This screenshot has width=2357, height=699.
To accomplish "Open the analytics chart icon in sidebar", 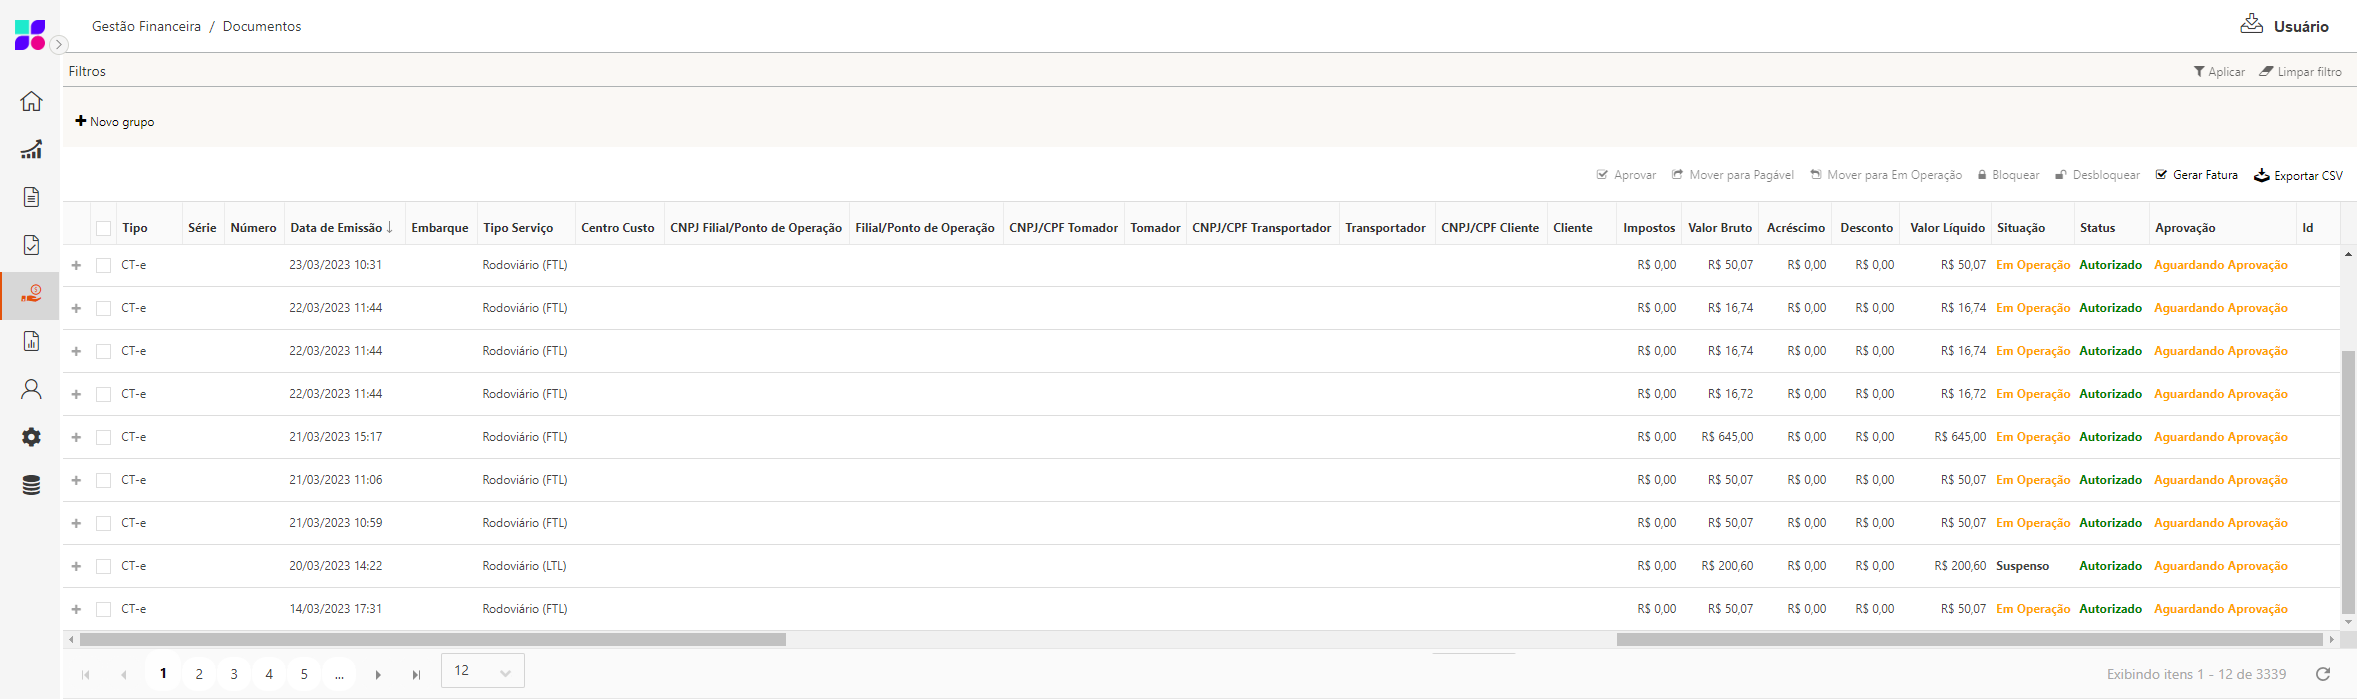I will [x=31, y=150].
